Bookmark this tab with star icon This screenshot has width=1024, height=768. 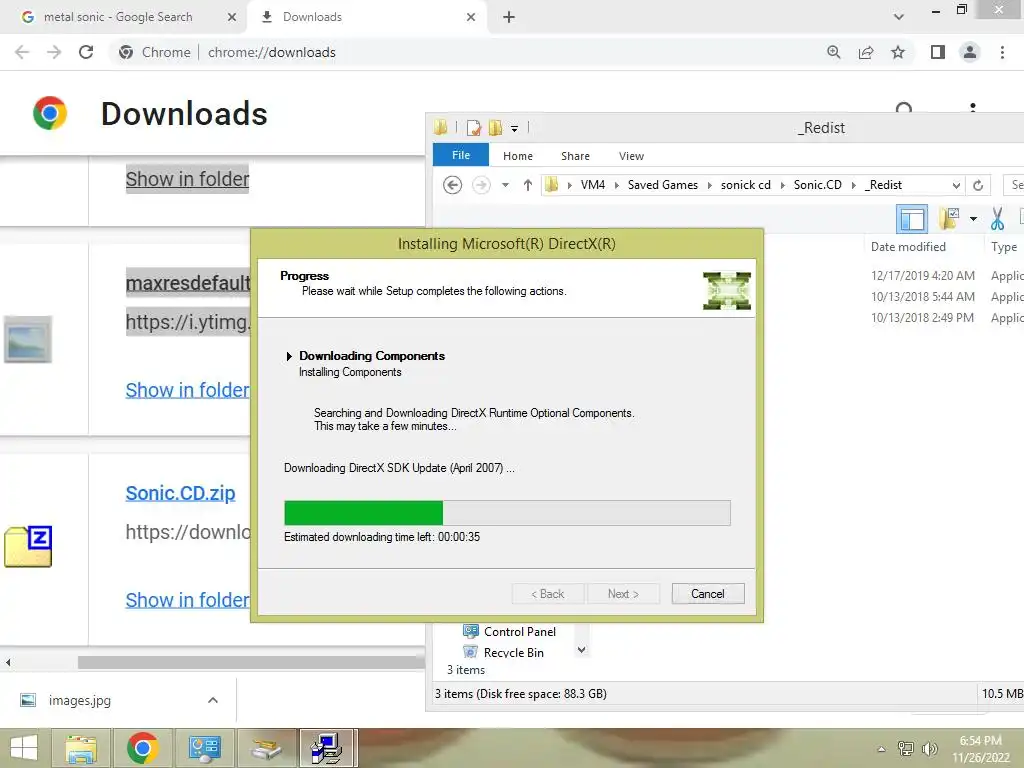click(x=898, y=52)
